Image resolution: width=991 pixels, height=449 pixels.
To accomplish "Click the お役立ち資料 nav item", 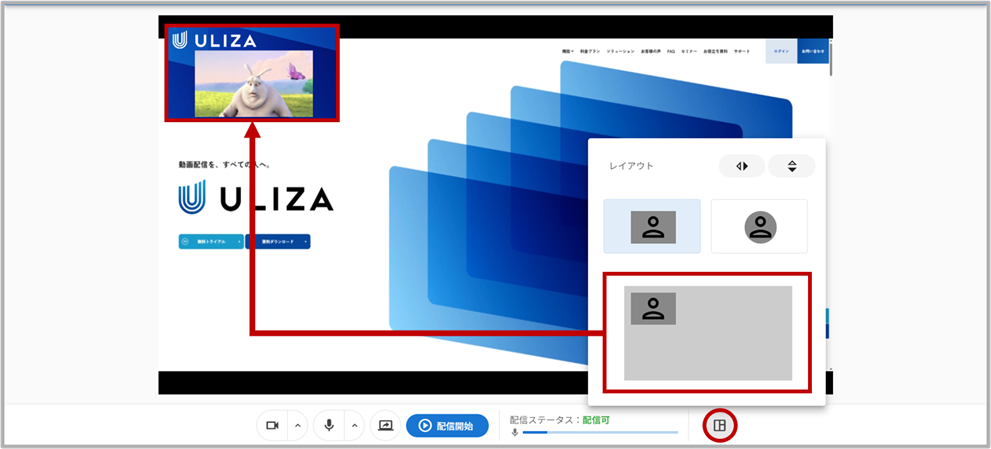I will [x=715, y=51].
